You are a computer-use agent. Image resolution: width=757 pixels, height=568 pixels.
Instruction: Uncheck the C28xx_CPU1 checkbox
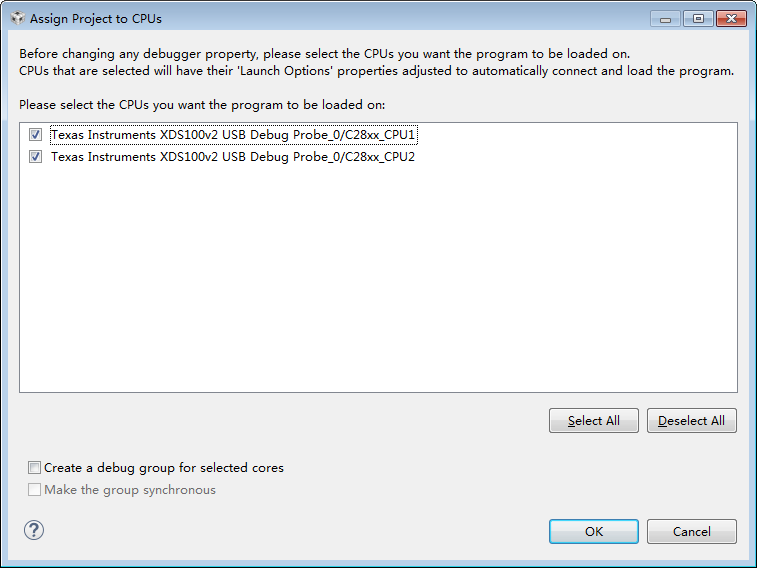point(36,135)
